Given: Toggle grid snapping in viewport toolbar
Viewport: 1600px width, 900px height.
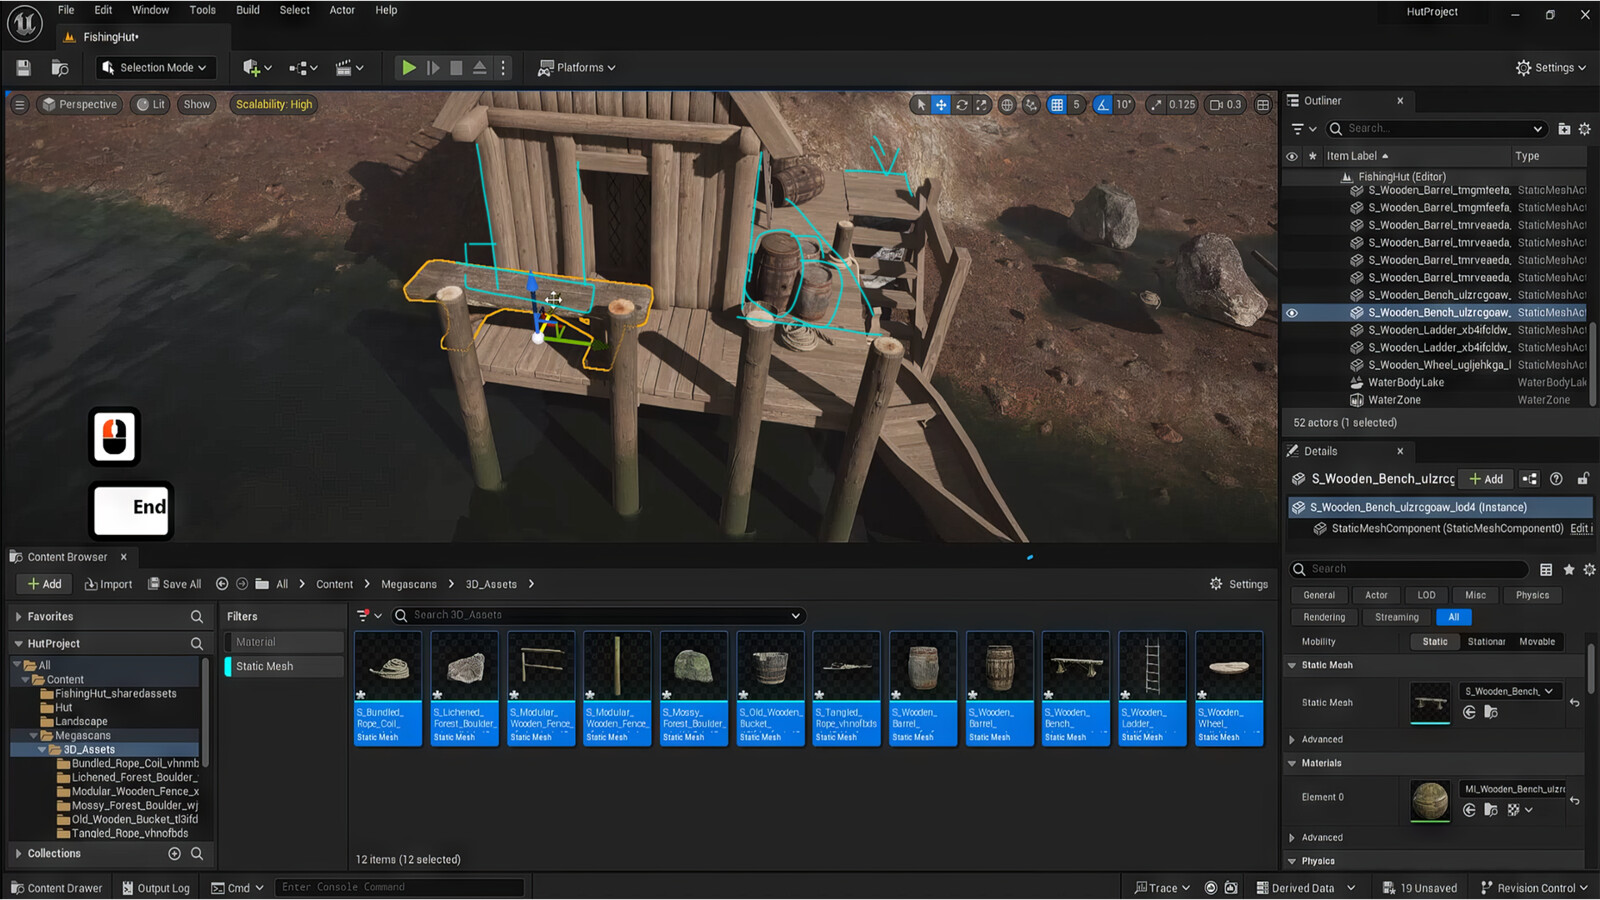Looking at the screenshot, I should [1056, 104].
